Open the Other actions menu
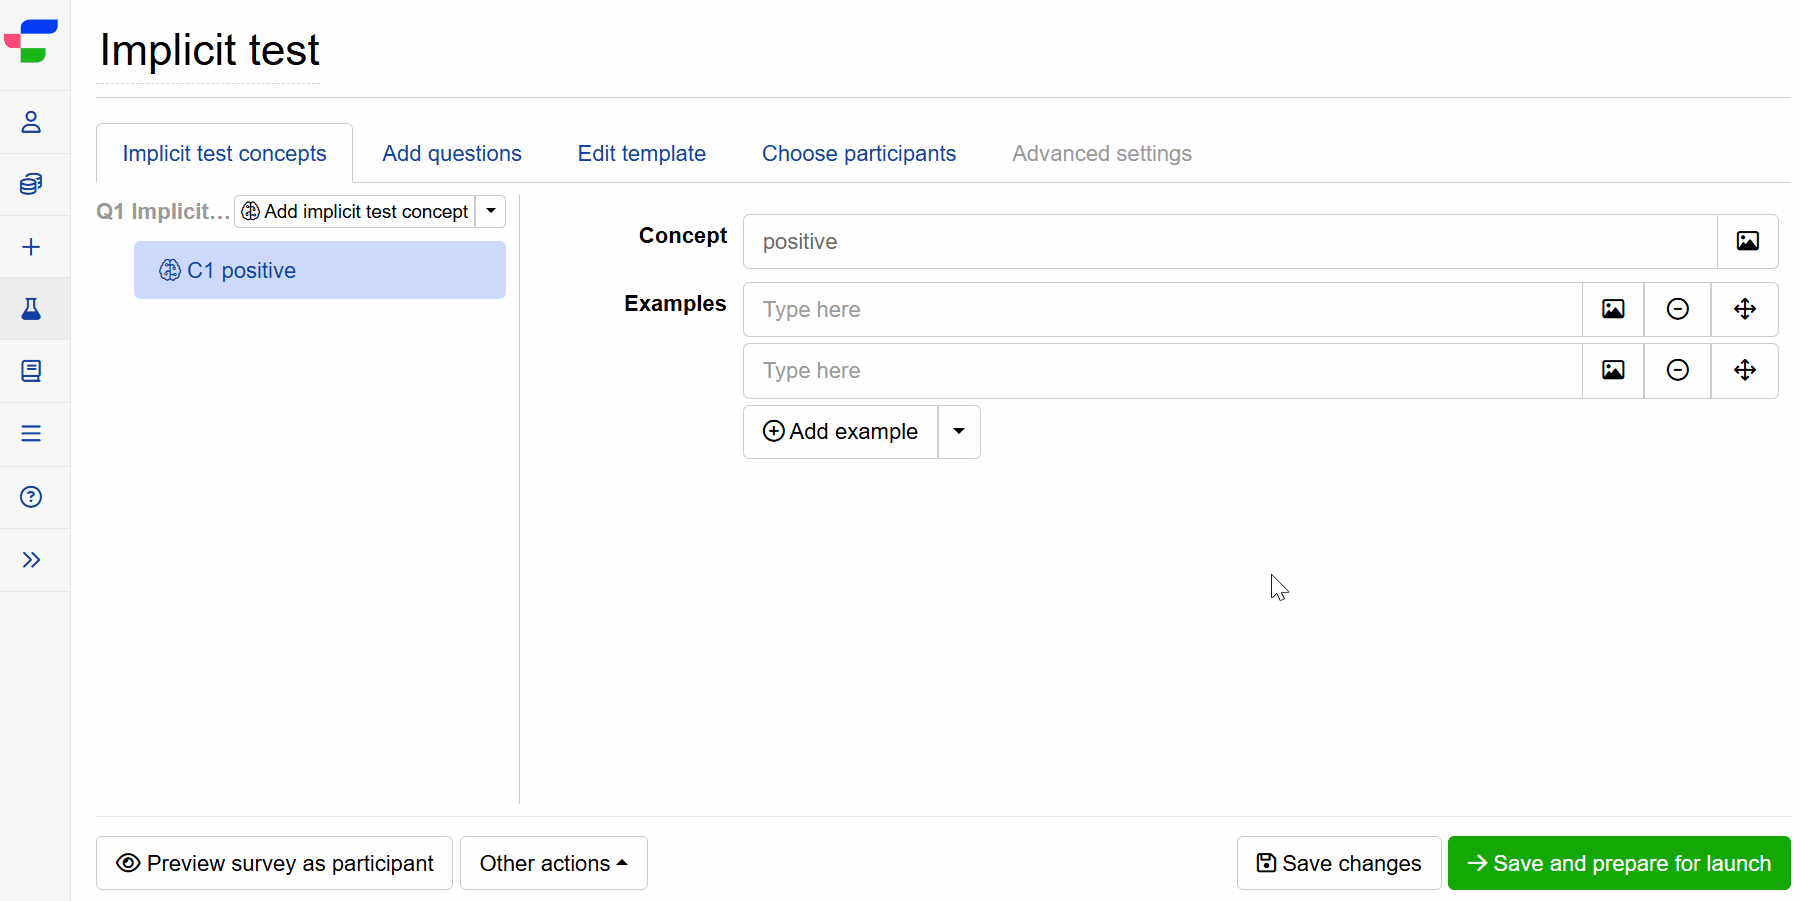 coord(553,863)
